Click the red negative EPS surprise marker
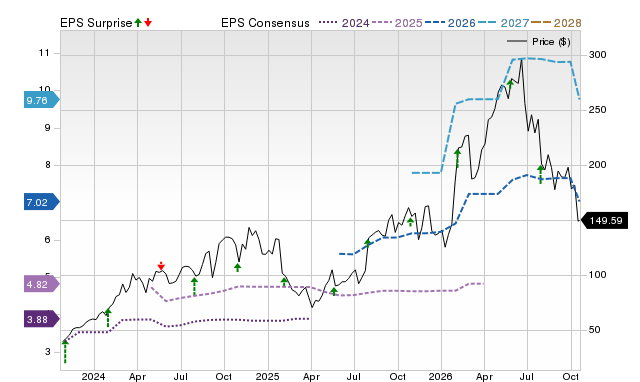640x382 pixels. 161,266
